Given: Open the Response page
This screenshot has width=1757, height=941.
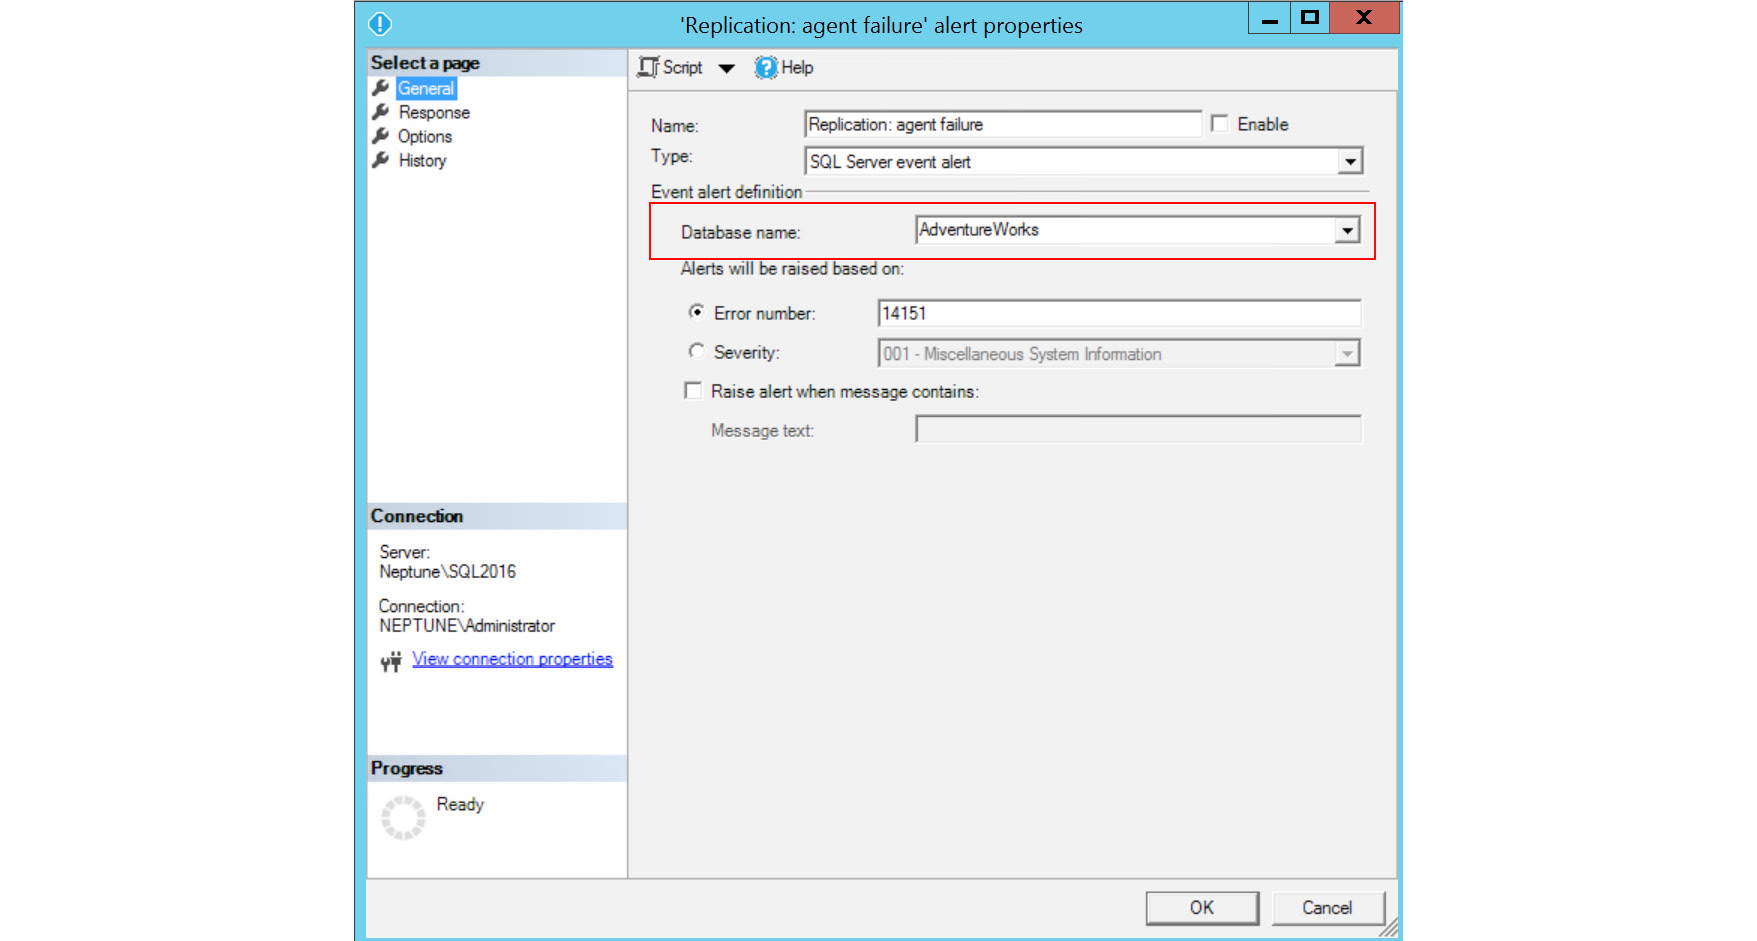Looking at the screenshot, I should (x=434, y=112).
